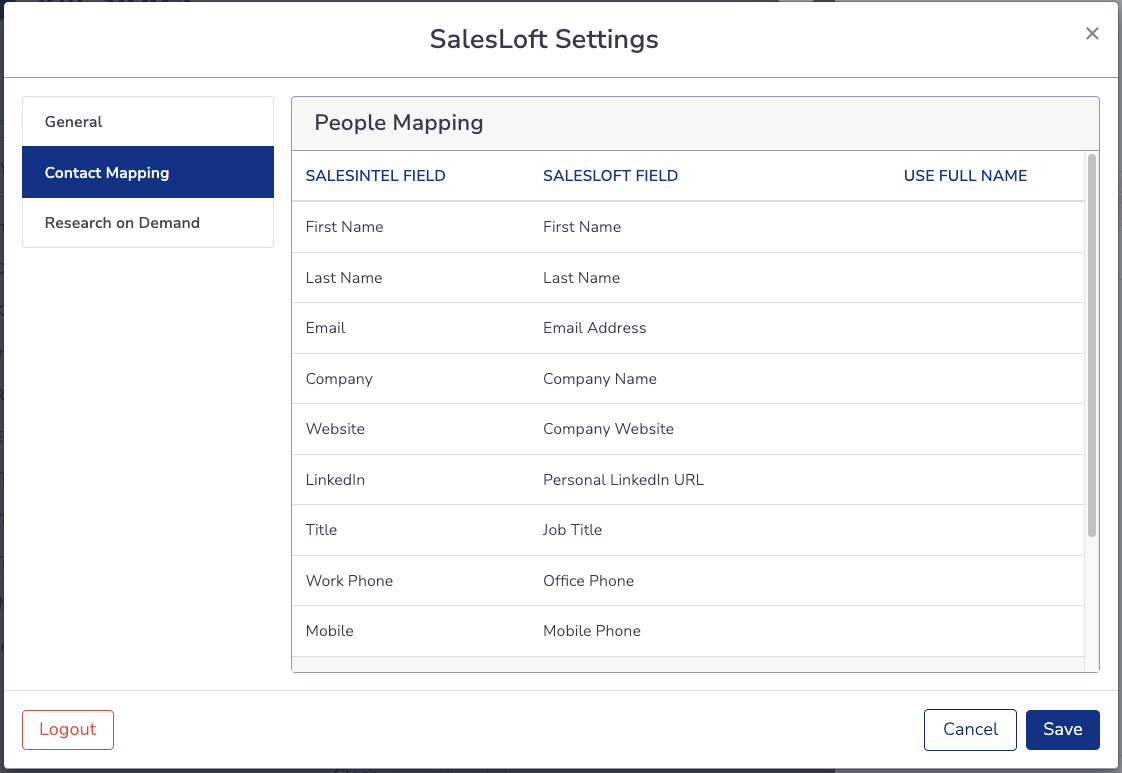Click the SalesIntel 'Mobile' field cell
The width and height of the screenshot is (1122, 773).
[x=329, y=631]
